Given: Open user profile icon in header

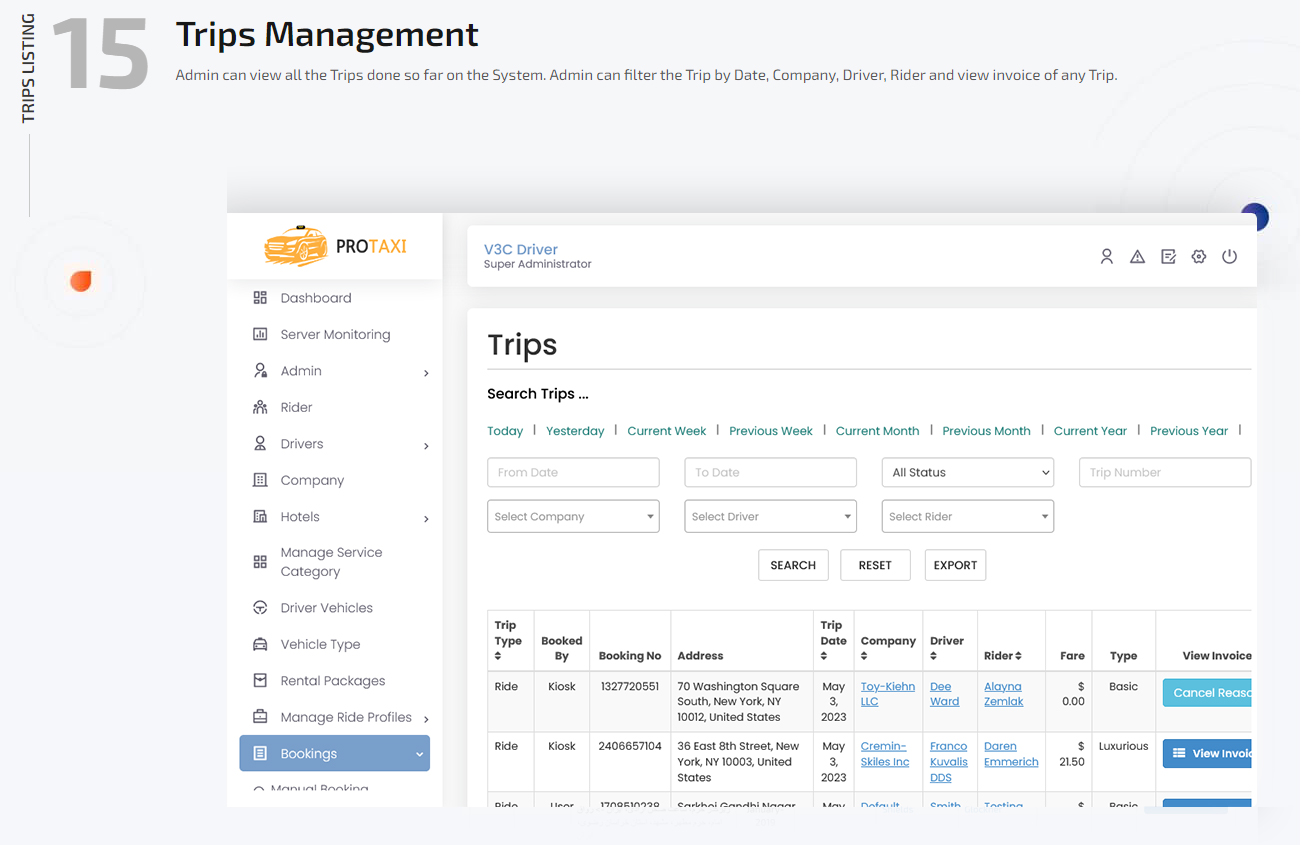Looking at the screenshot, I should click(x=1106, y=257).
